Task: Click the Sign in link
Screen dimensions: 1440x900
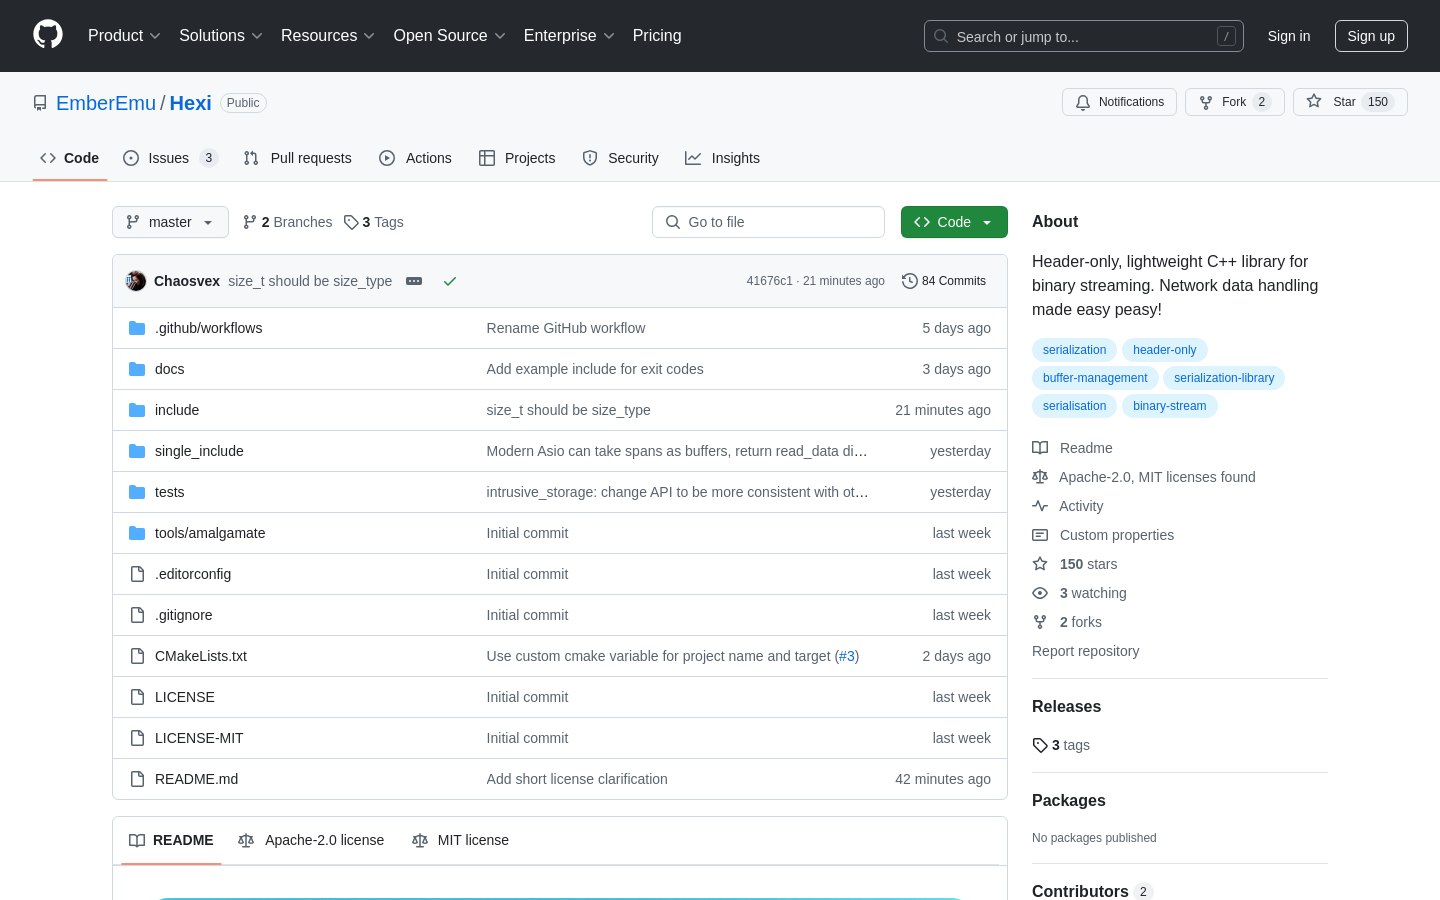Action: click(1289, 36)
